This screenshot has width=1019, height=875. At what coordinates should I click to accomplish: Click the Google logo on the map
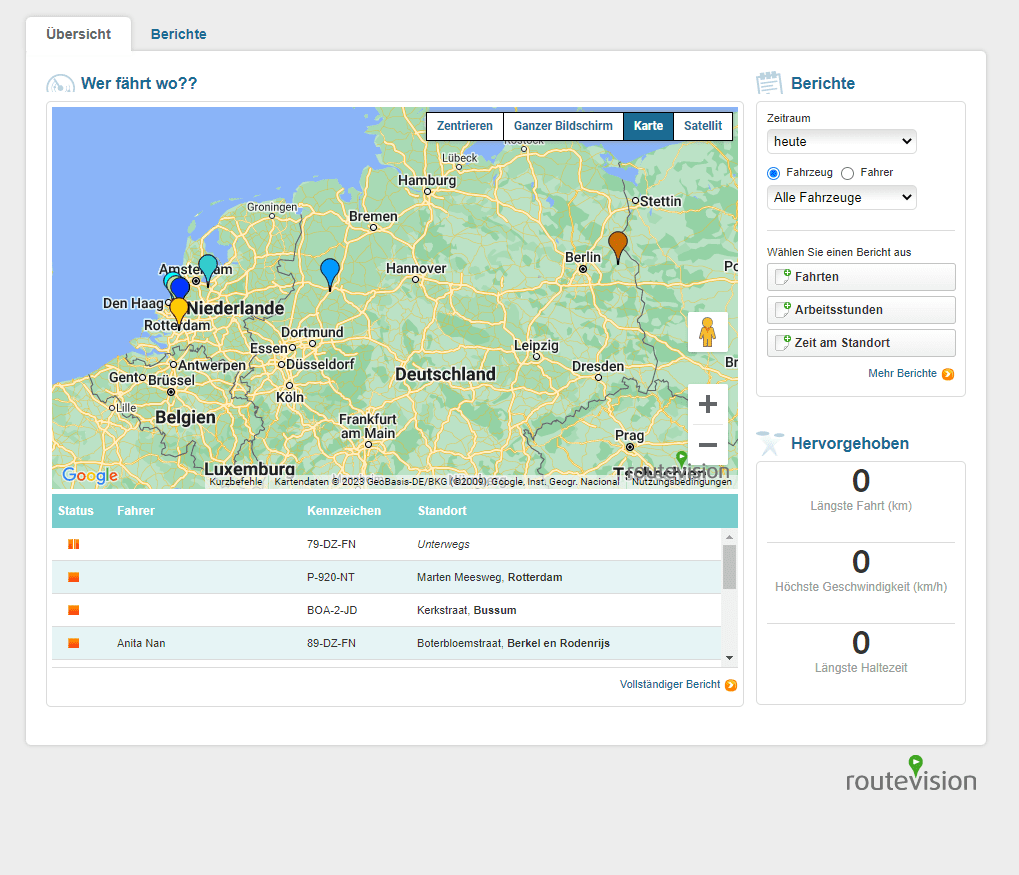[x=90, y=475]
